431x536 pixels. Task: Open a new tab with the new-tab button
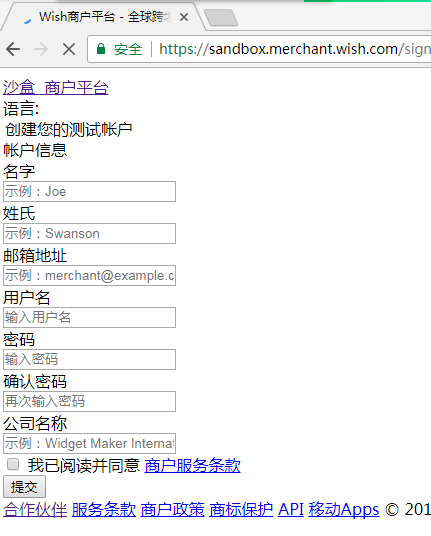[x=221, y=17]
